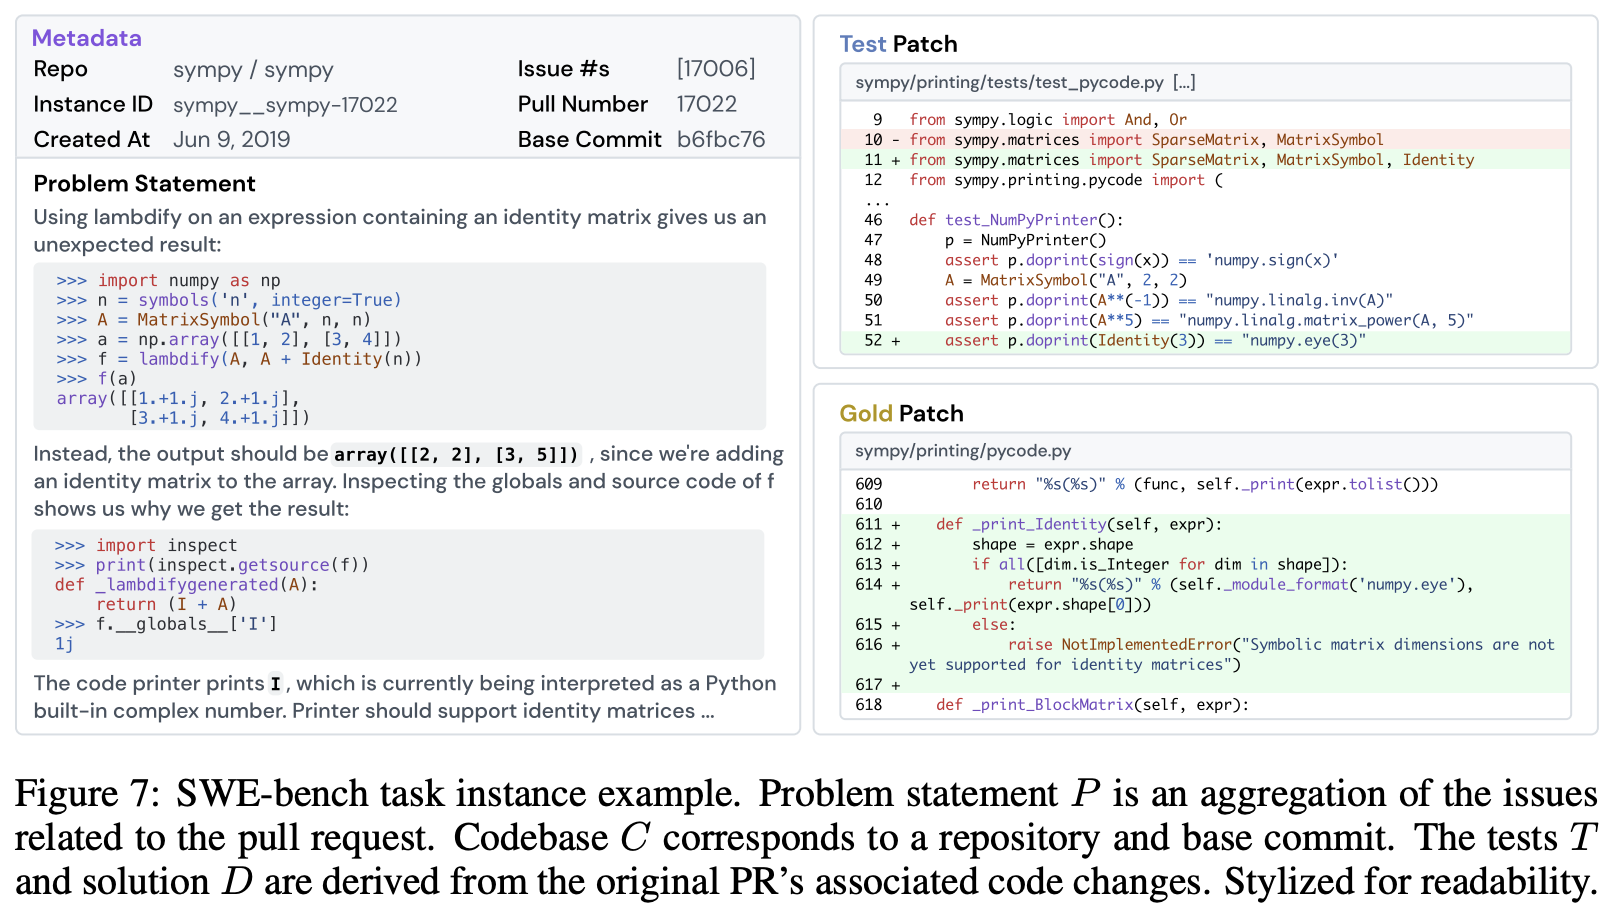
Task: Click the Gold Patch title
Action: (901, 414)
